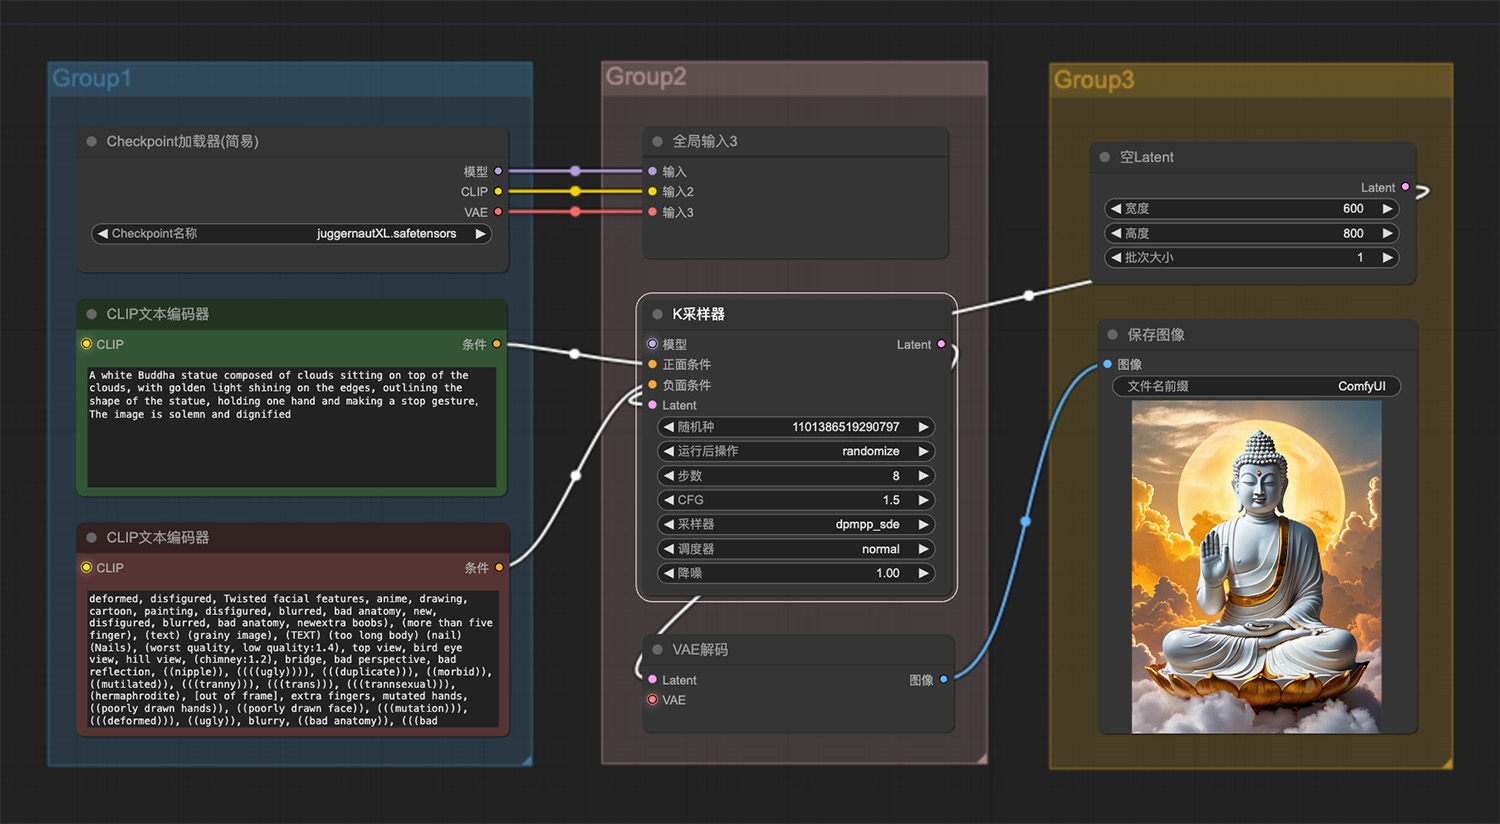The width and height of the screenshot is (1500, 824).
Task: Click the midpoint dot on the red VAE link
Action: [575, 212]
